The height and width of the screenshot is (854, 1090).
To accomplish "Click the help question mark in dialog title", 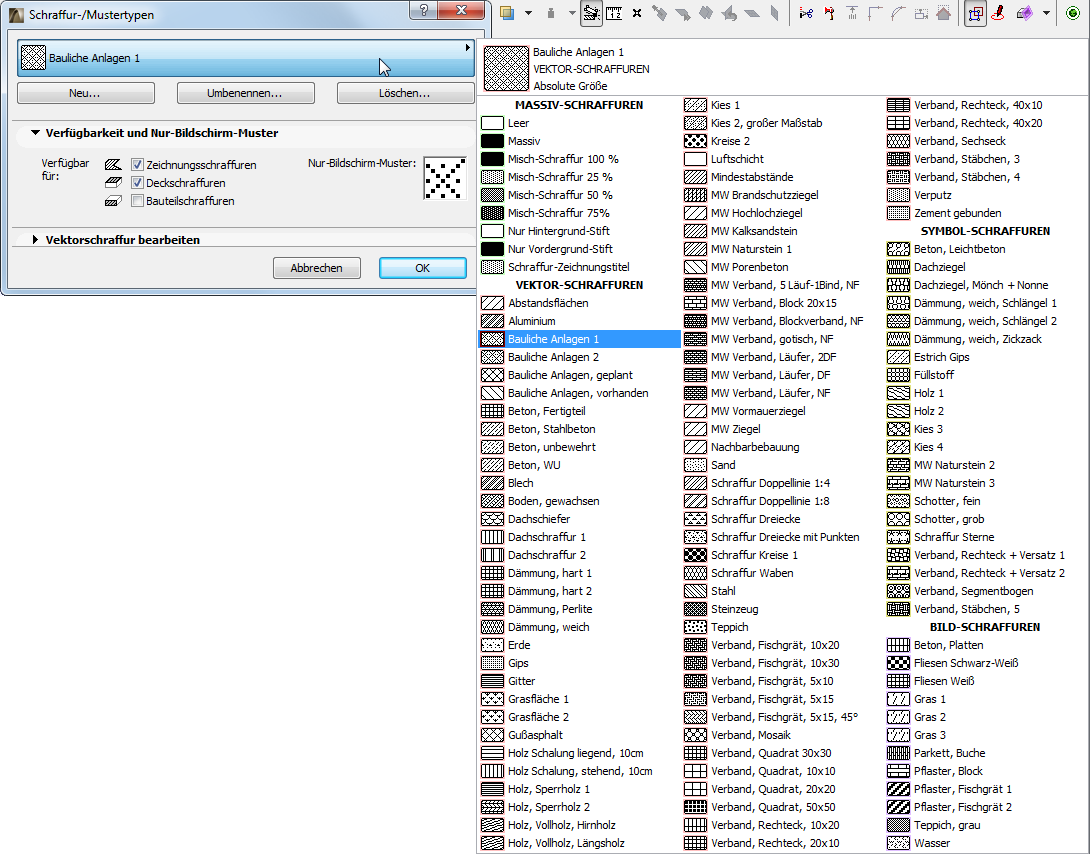I will [423, 10].
